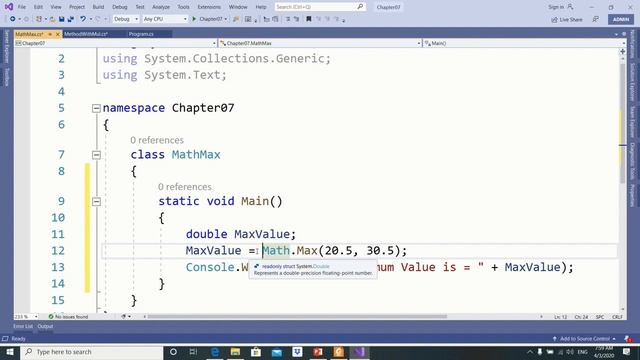Click the Save All toolbar icon

(71, 19)
